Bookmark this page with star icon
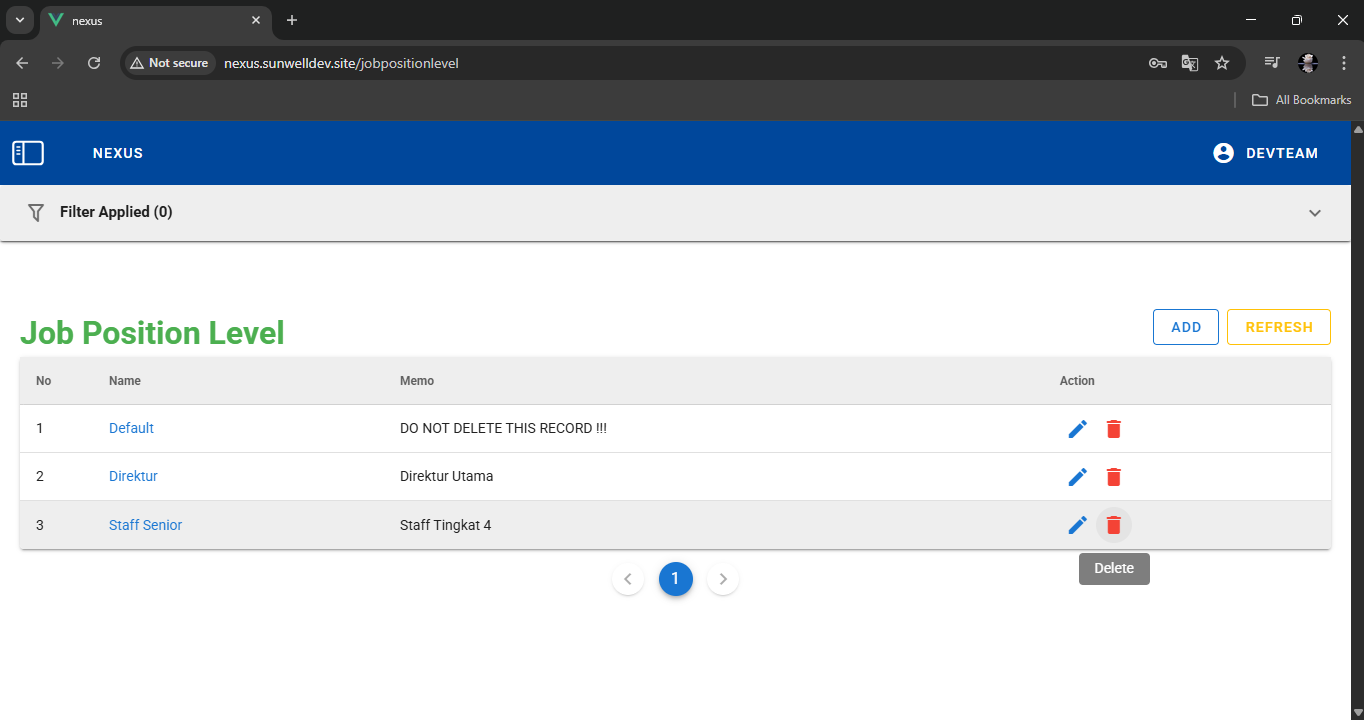The height and width of the screenshot is (720, 1364). click(1221, 63)
